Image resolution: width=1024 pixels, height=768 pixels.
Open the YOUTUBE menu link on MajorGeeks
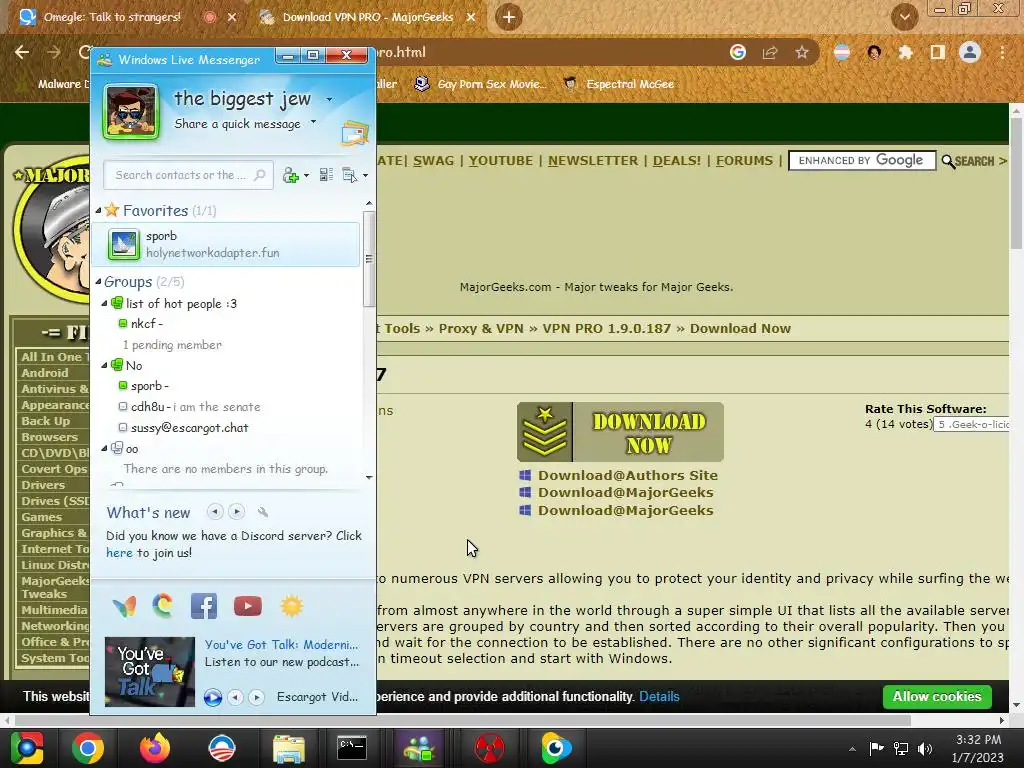click(500, 161)
